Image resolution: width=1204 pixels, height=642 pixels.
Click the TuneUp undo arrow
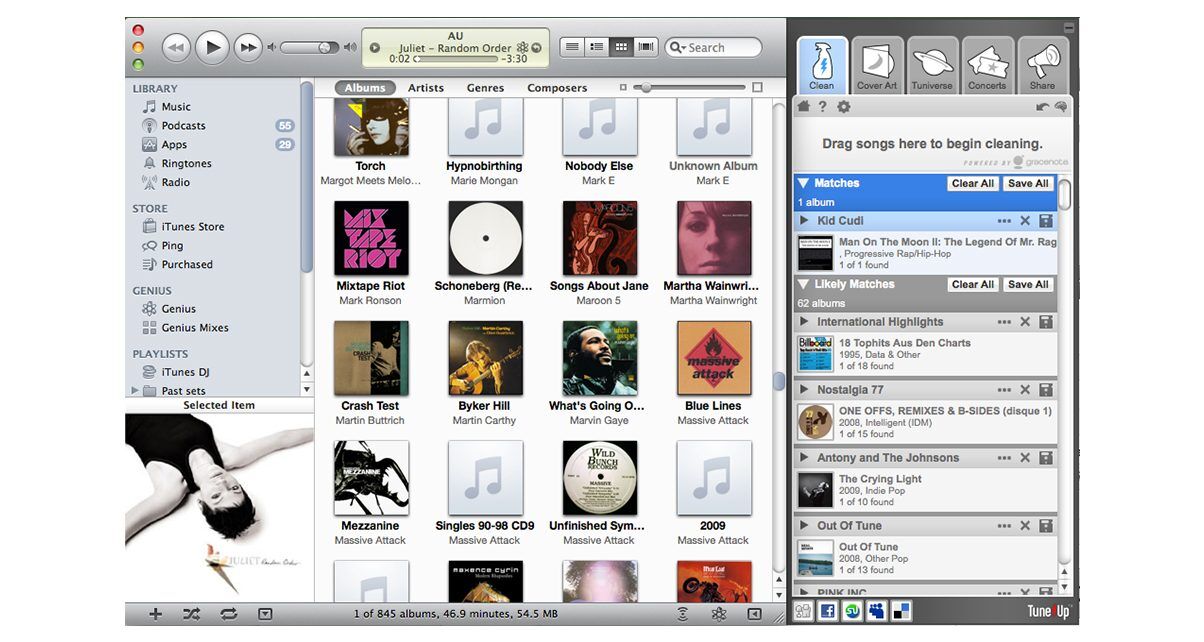1042,107
